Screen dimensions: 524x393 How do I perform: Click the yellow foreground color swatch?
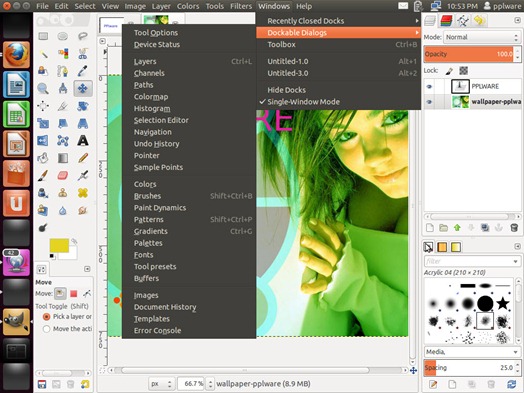pos(59,246)
